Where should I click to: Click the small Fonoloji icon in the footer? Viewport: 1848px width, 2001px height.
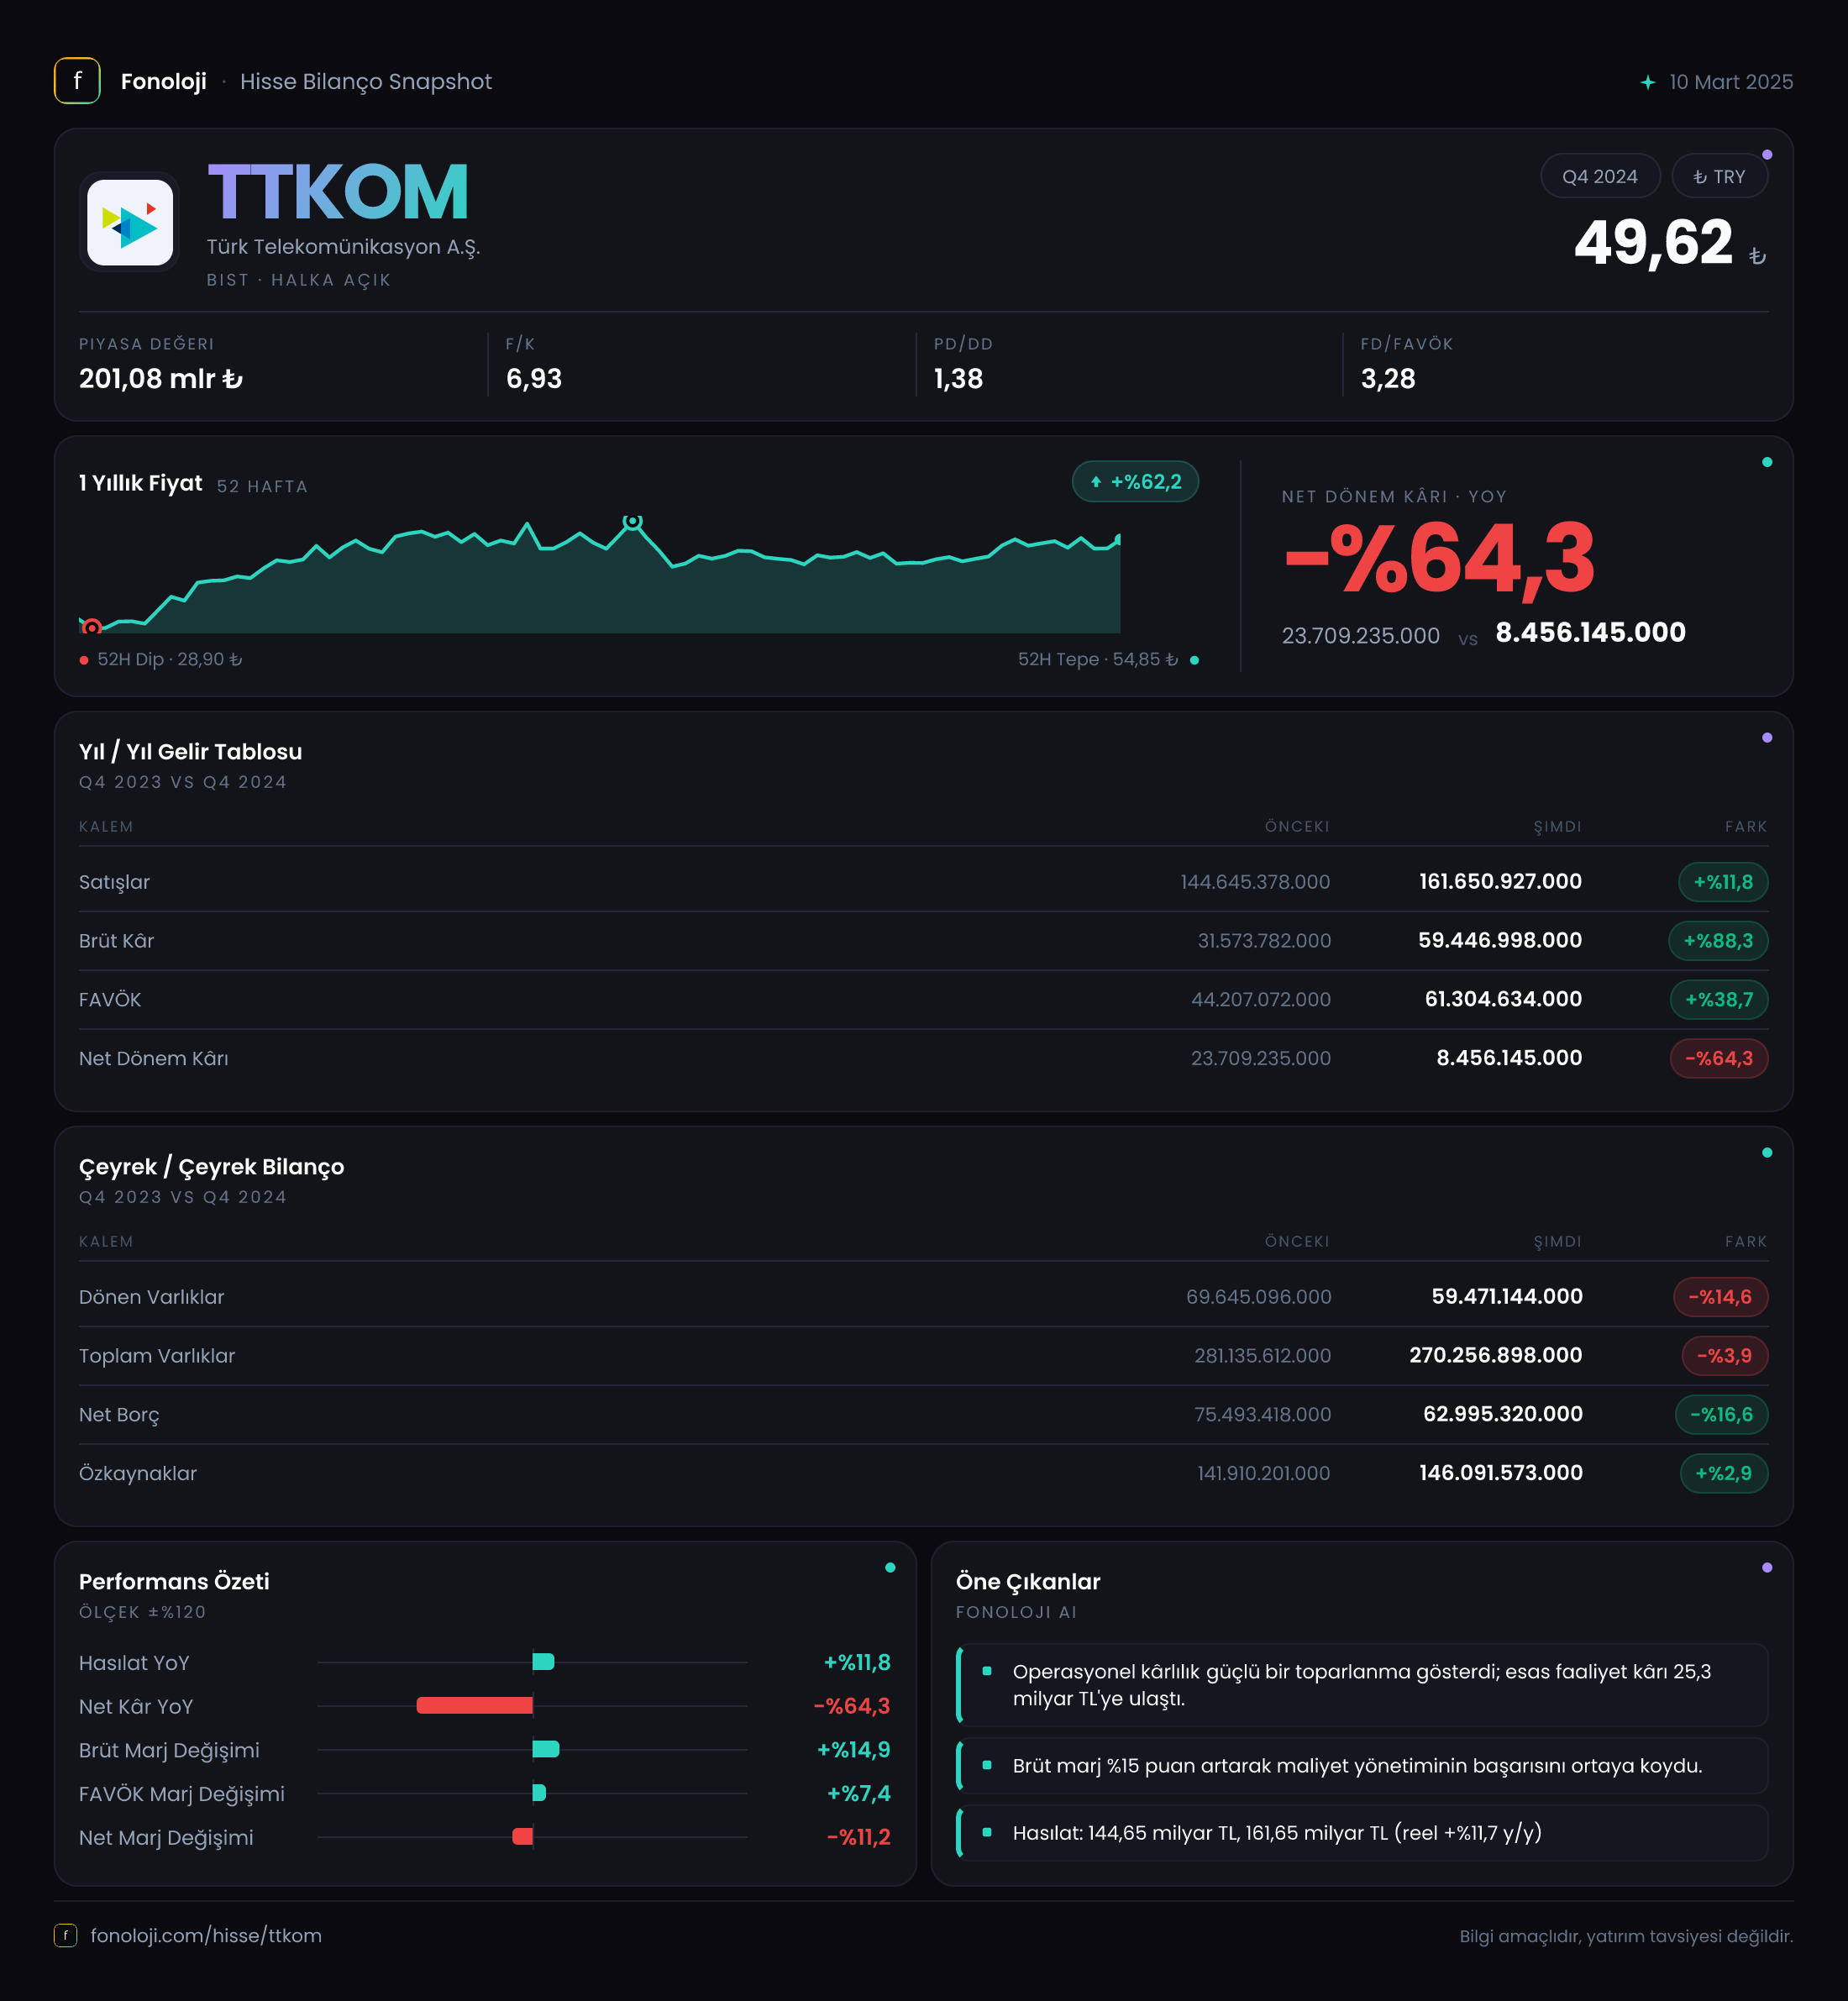pos(65,1935)
